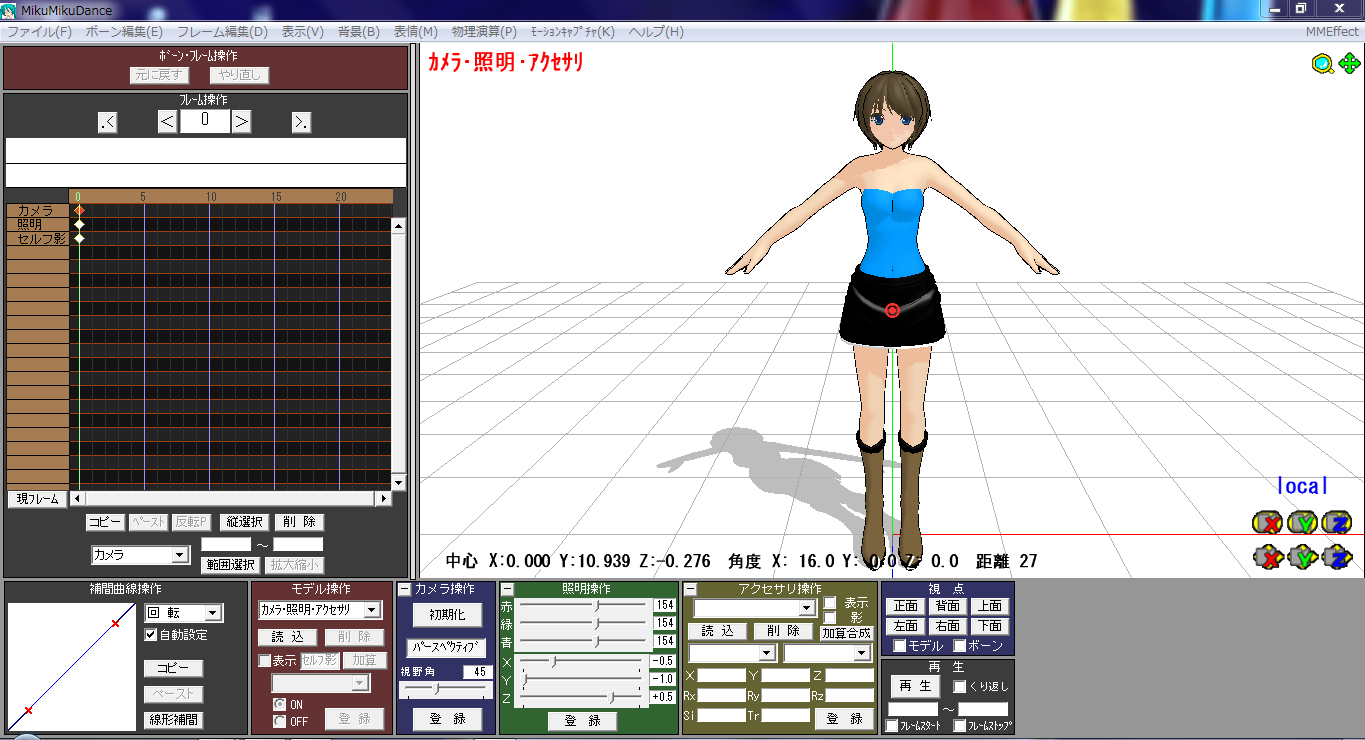Open the 物理演算(P) menu
This screenshot has width=1365, height=740.
[485, 32]
